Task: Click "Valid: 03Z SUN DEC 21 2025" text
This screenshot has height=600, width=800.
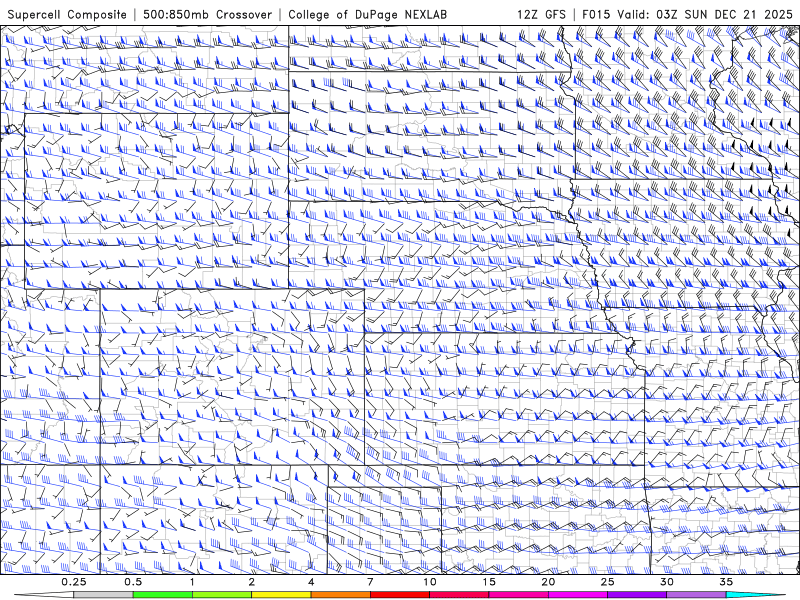Action: [705, 14]
